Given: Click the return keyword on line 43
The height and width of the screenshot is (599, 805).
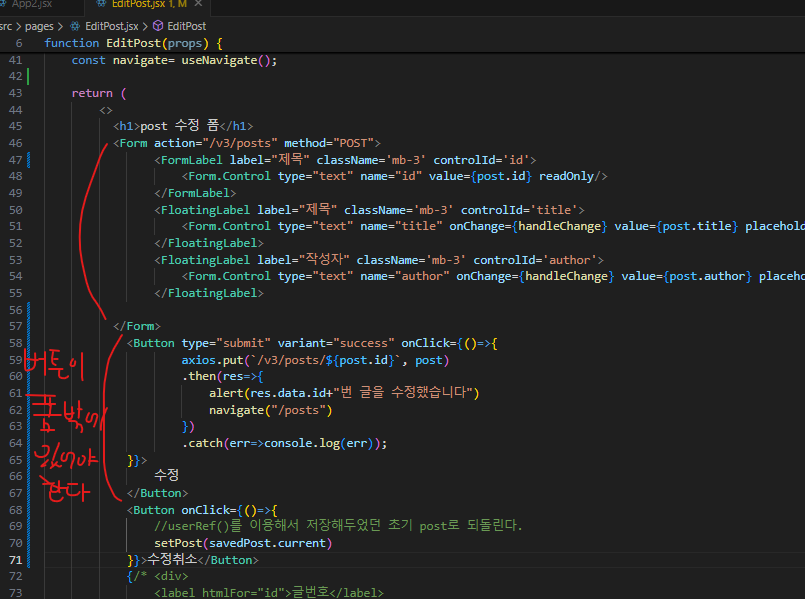Looking at the screenshot, I should click(92, 93).
